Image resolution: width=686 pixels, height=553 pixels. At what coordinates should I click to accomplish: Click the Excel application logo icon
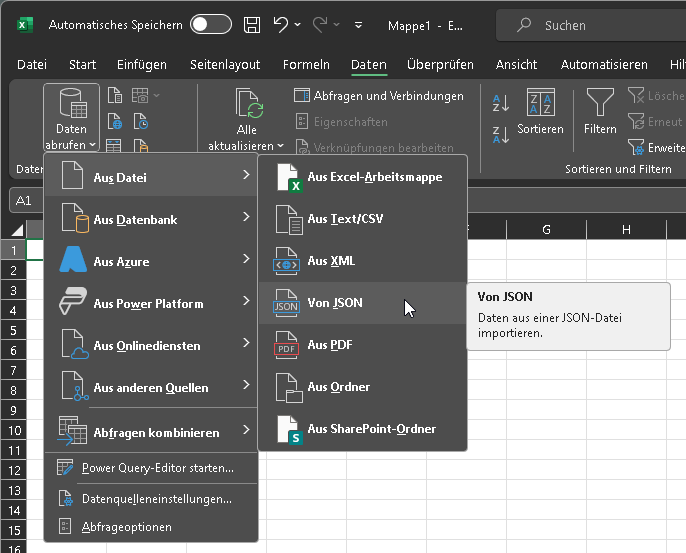point(23,24)
